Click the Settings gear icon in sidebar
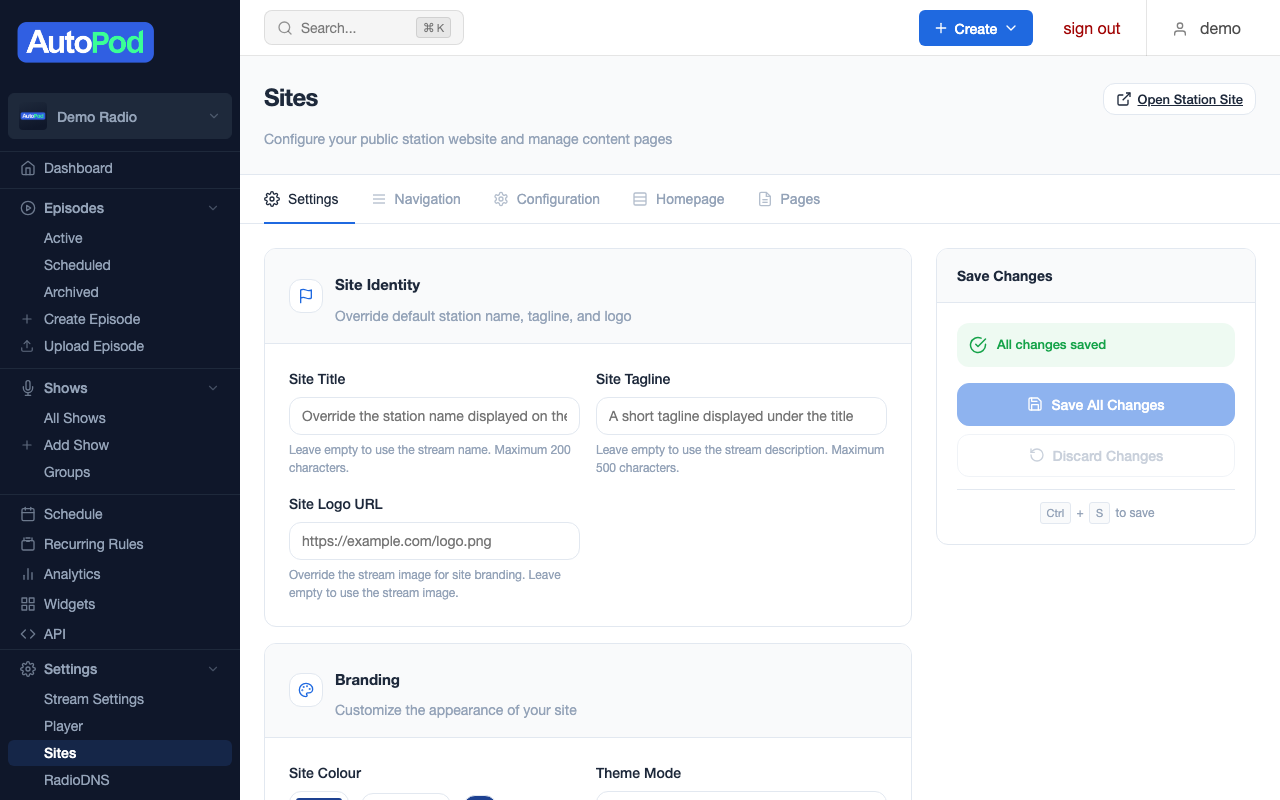This screenshot has width=1280, height=800. point(27,669)
